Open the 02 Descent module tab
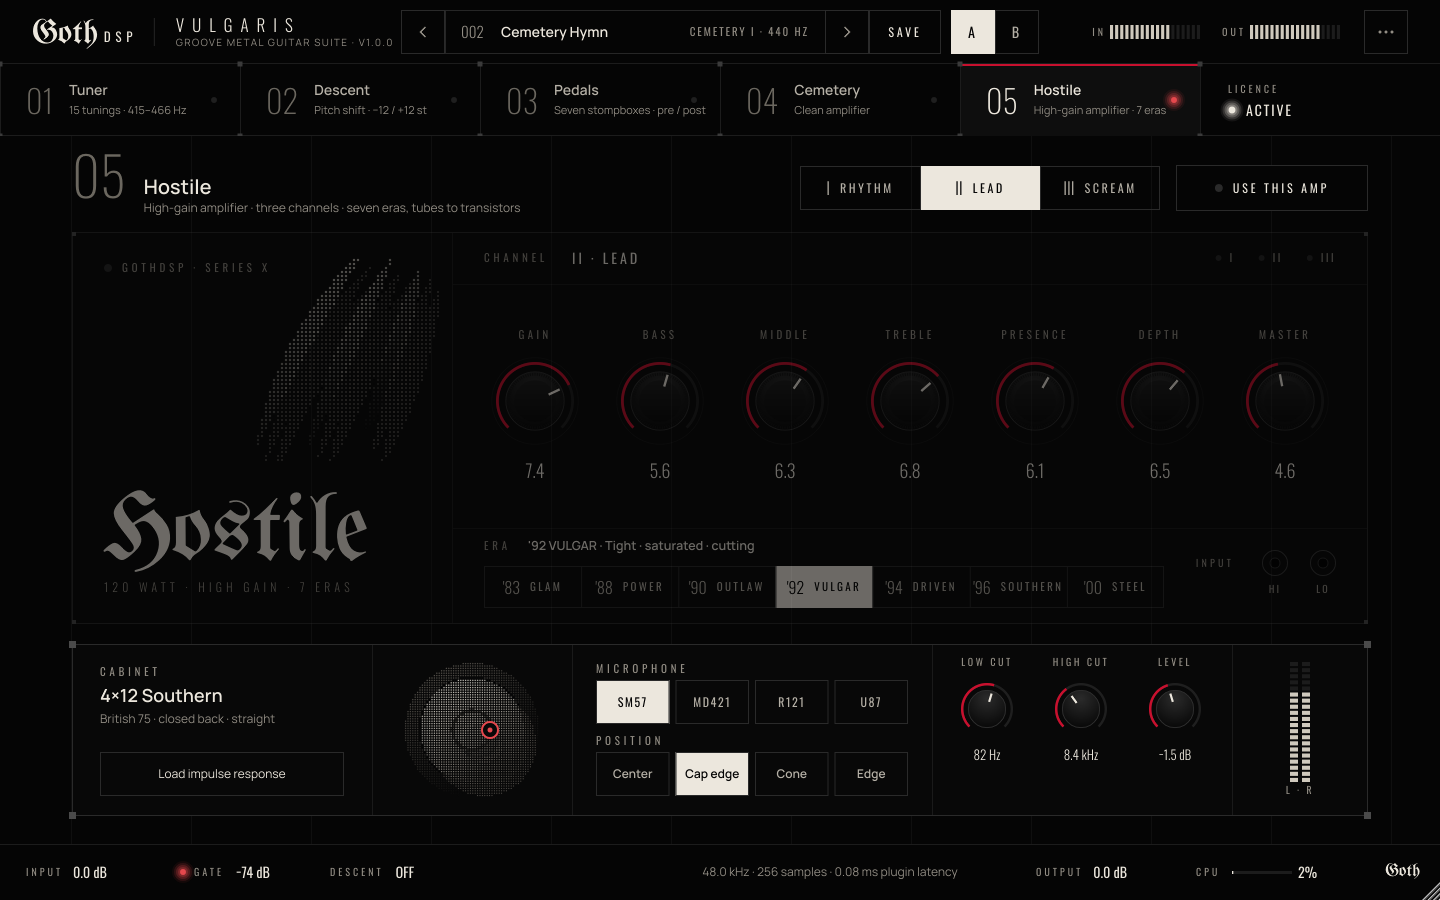 [x=360, y=100]
